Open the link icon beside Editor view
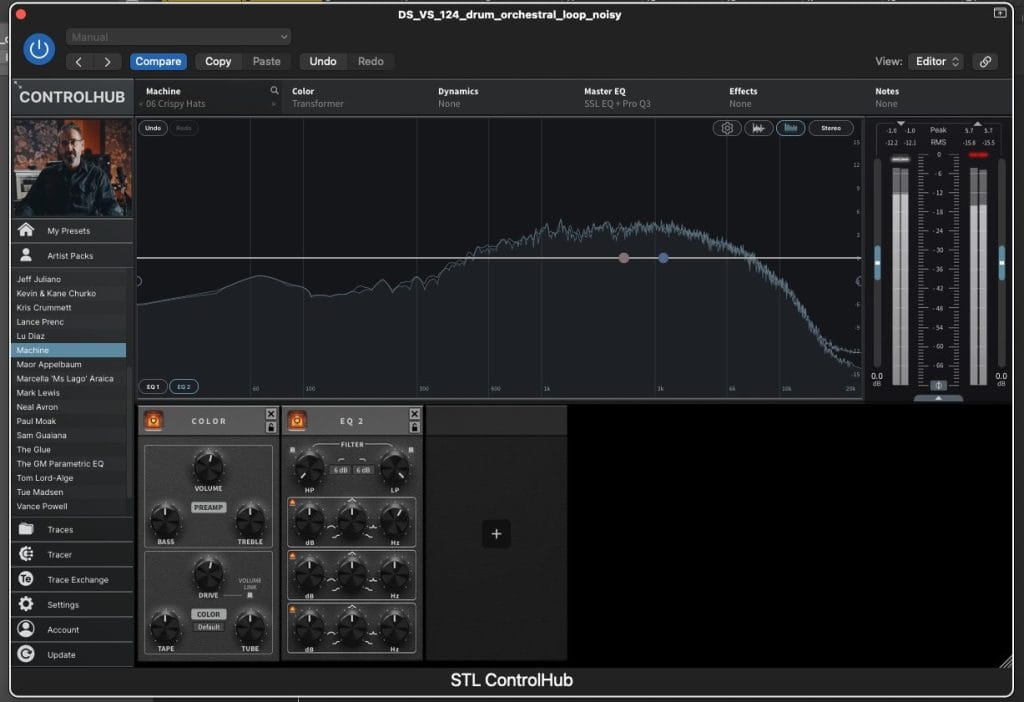This screenshot has width=1024, height=702. [x=985, y=61]
